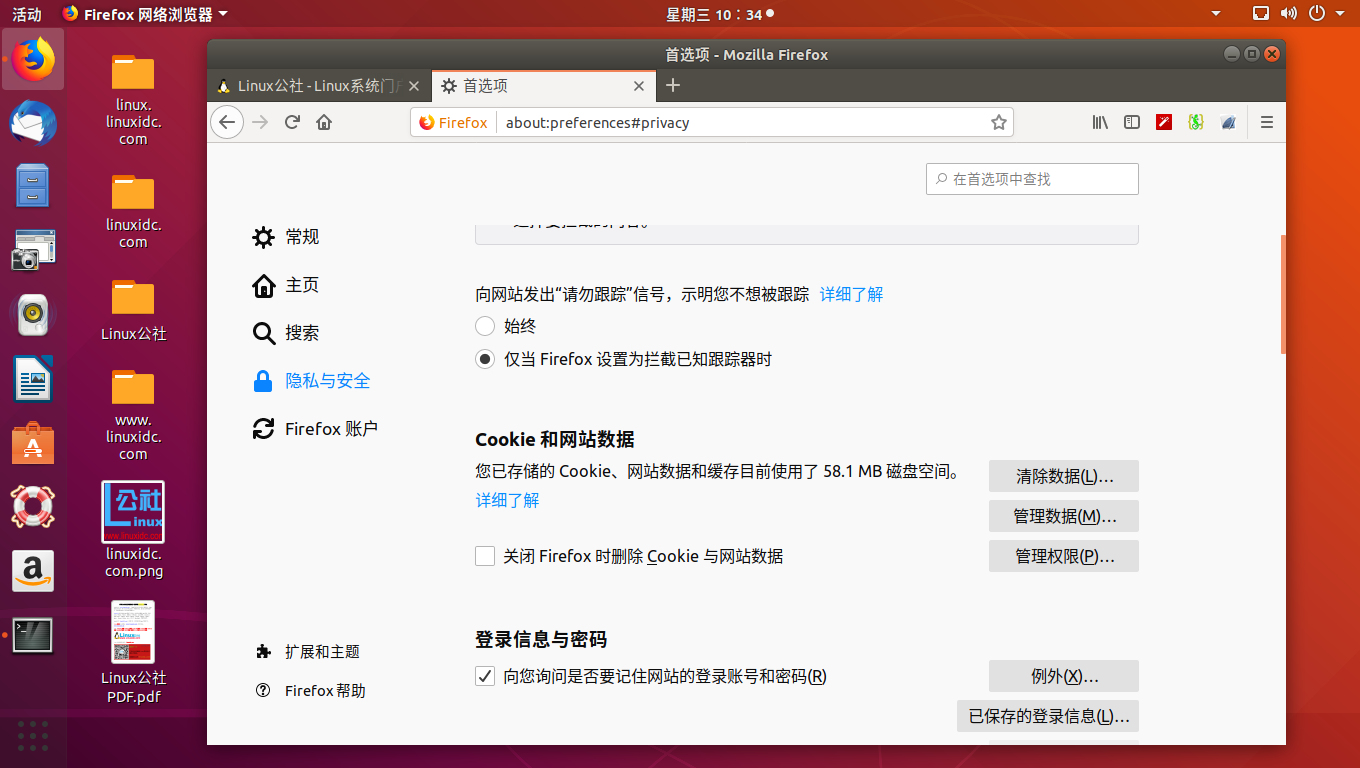Image resolution: width=1360 pixels, height=768 pixels.
Task: Click the 例外(X)… button
Action: [1064, 676]
